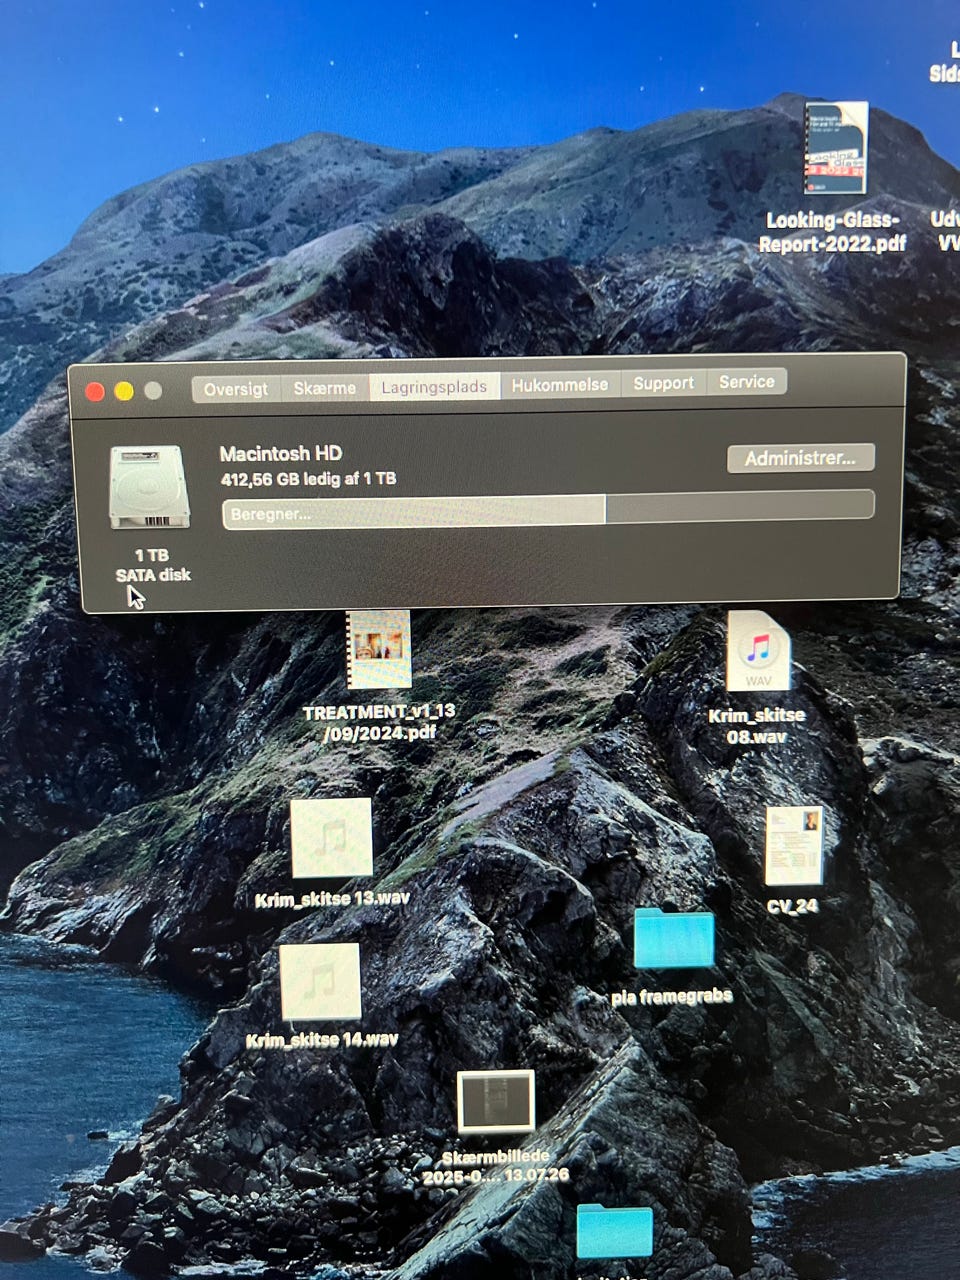Select the Skærmbillede screenshot thumbnail on desktop
Screen dimensions: 960x1280
(x=496, y=1101)
